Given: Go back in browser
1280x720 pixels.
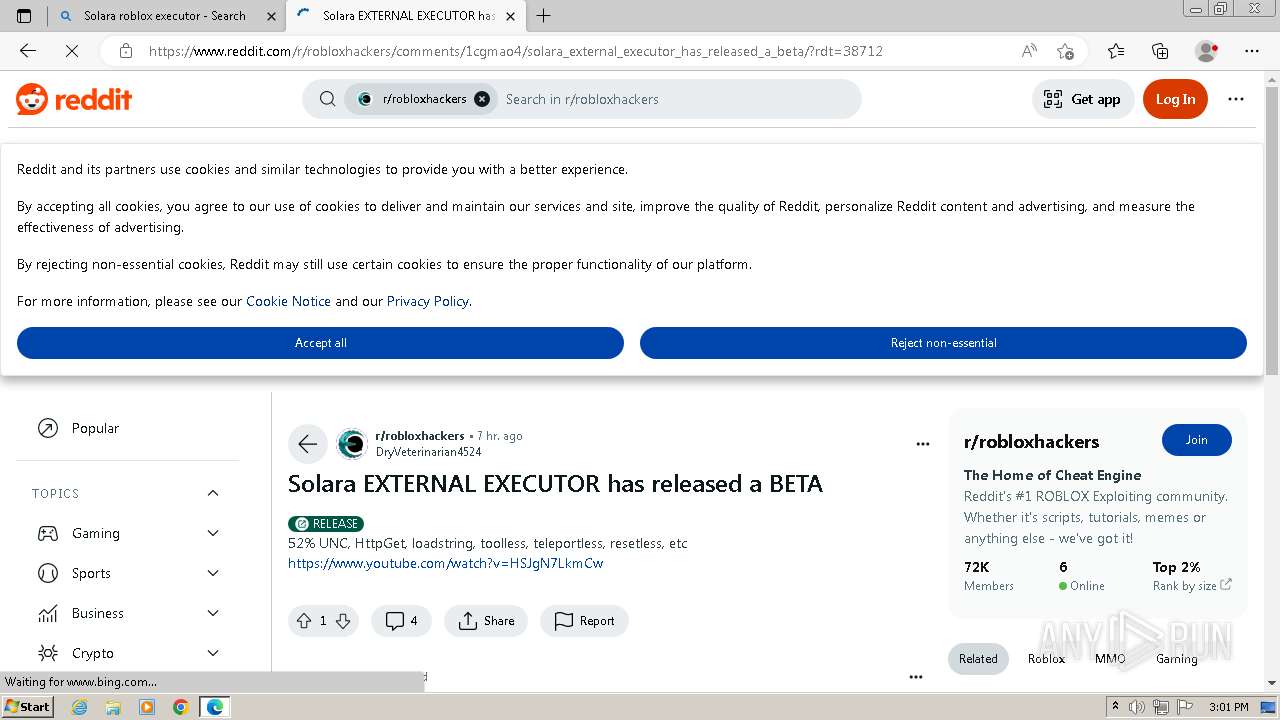Looking at the screenshot, I should click(28, 51).
